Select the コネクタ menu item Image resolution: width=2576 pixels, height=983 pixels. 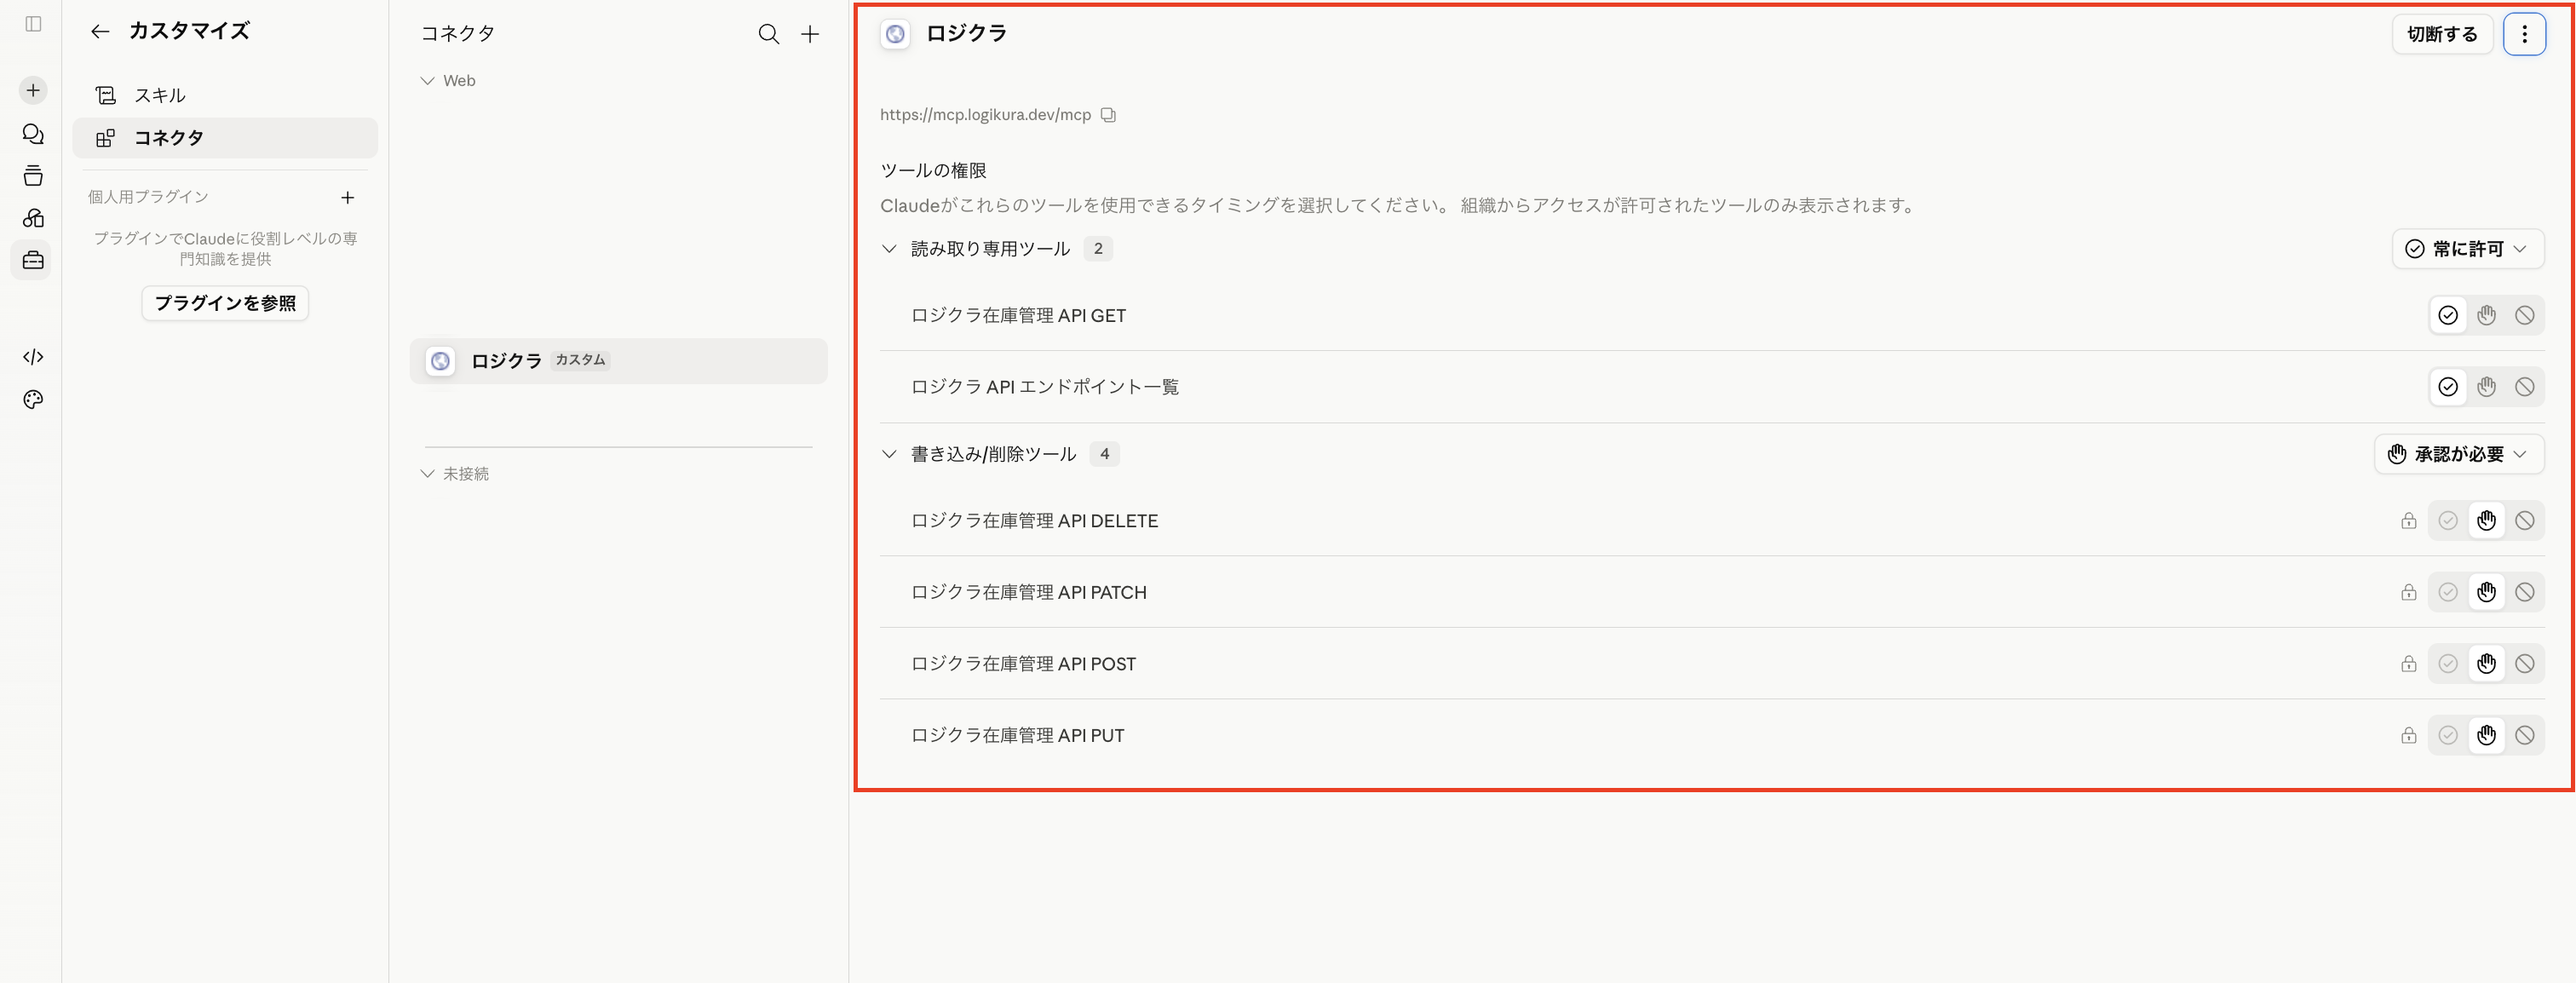click(x=225, y=138)
